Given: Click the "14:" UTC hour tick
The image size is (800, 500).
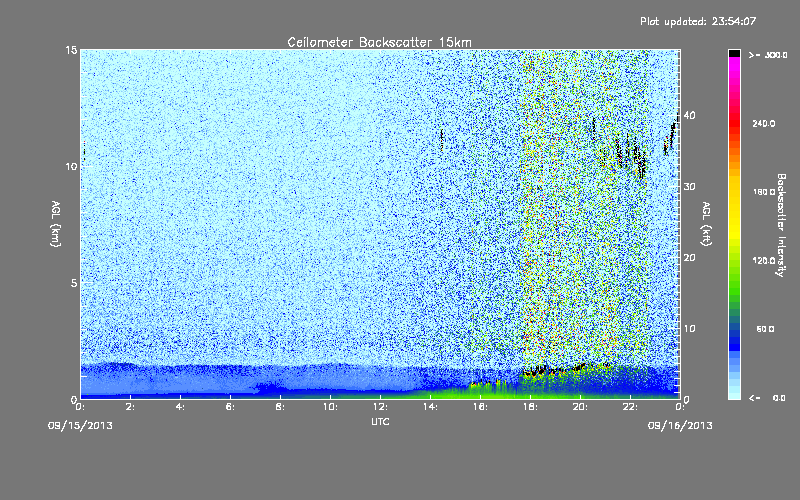Looking at the screenshot, I should (x=431, y=407).
